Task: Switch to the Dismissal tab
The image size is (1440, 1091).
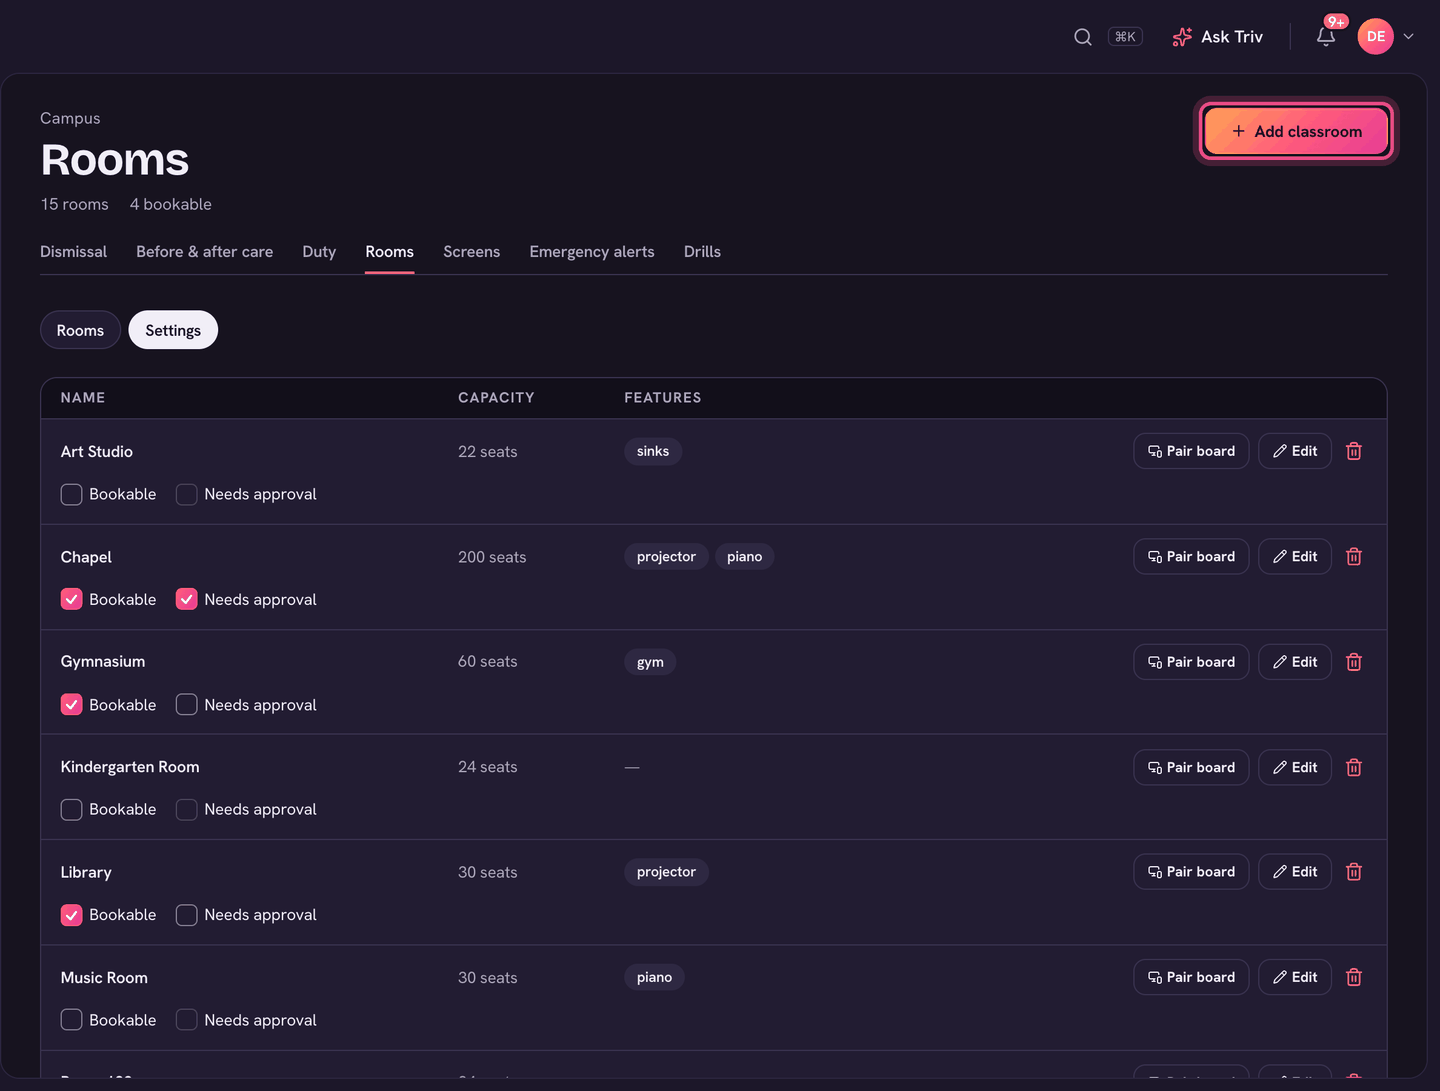Action: click(73, 252)
